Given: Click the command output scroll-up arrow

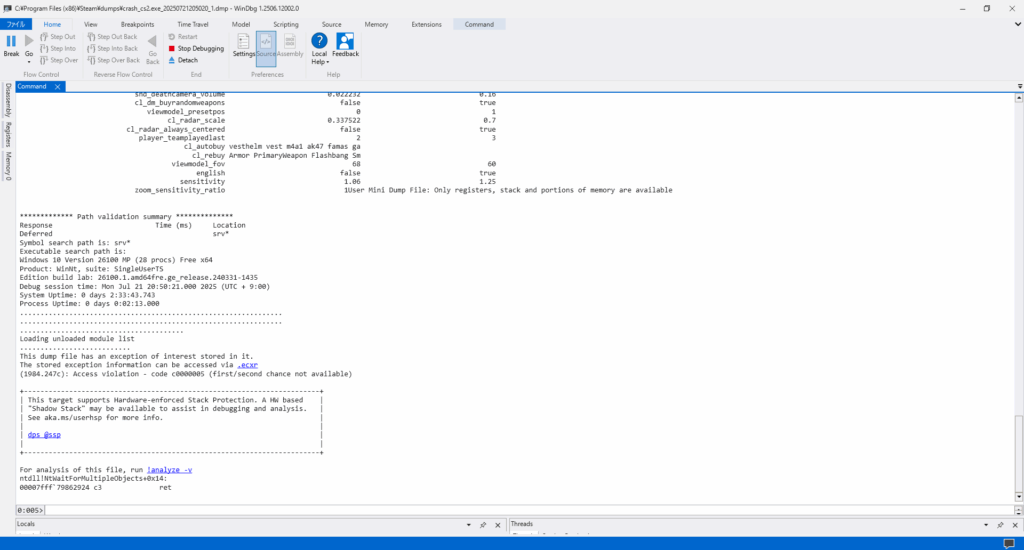Looking at the screenshot, I should (1019, 98).
